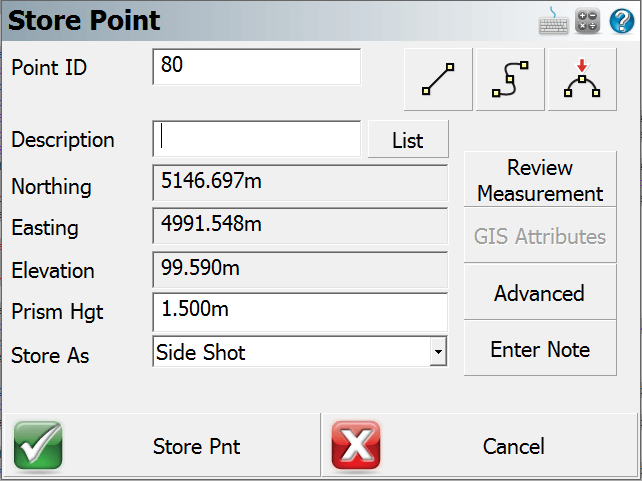
Task: Click the Side Shot text in Store As
Action: pyautogui.click(x=201, y=352)
